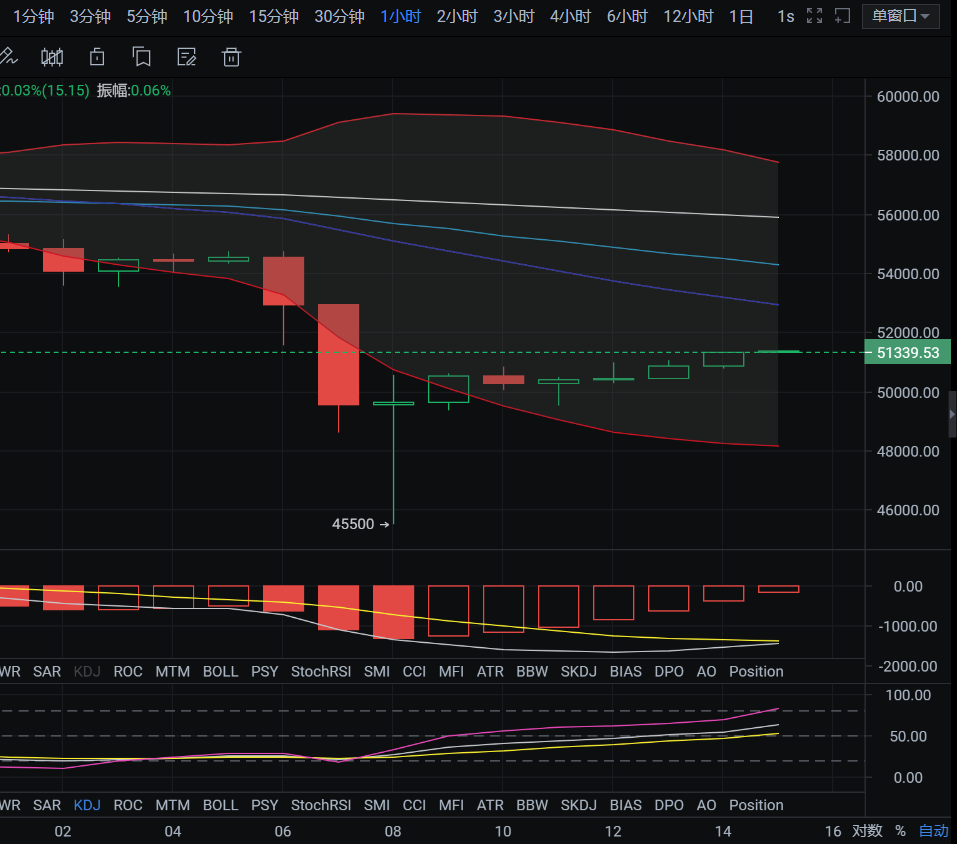Open the 单窗口 window layout dropdown
957x844 pixels.
pos(900,16)
